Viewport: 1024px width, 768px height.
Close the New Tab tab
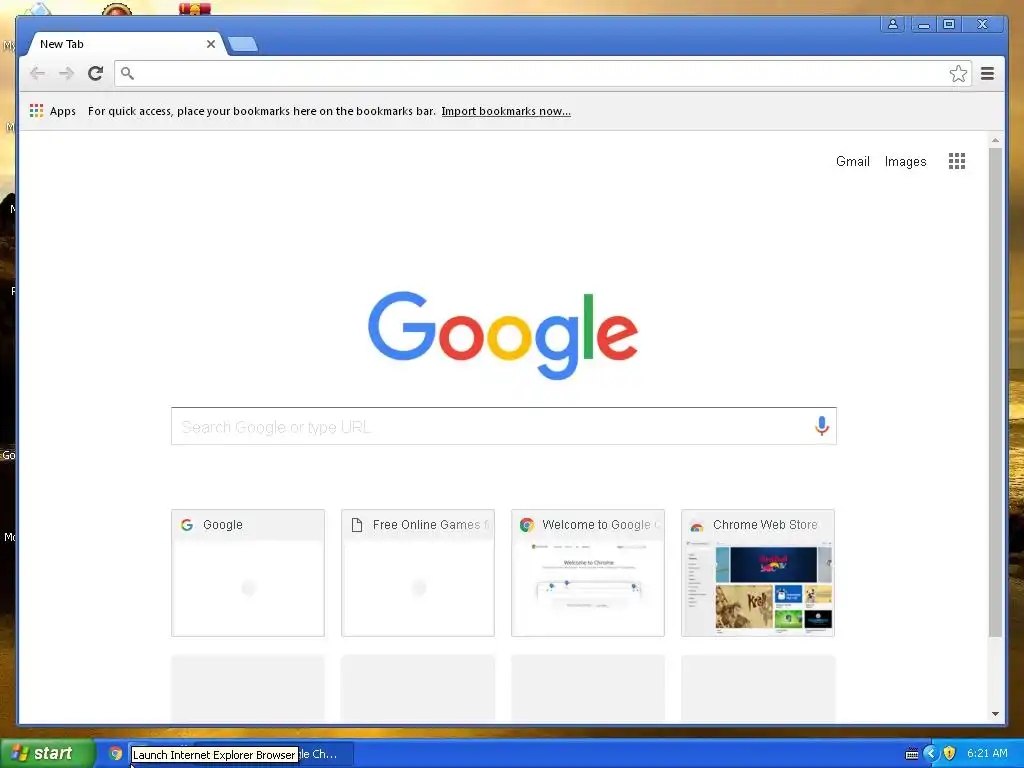click(x=210, y=44)
